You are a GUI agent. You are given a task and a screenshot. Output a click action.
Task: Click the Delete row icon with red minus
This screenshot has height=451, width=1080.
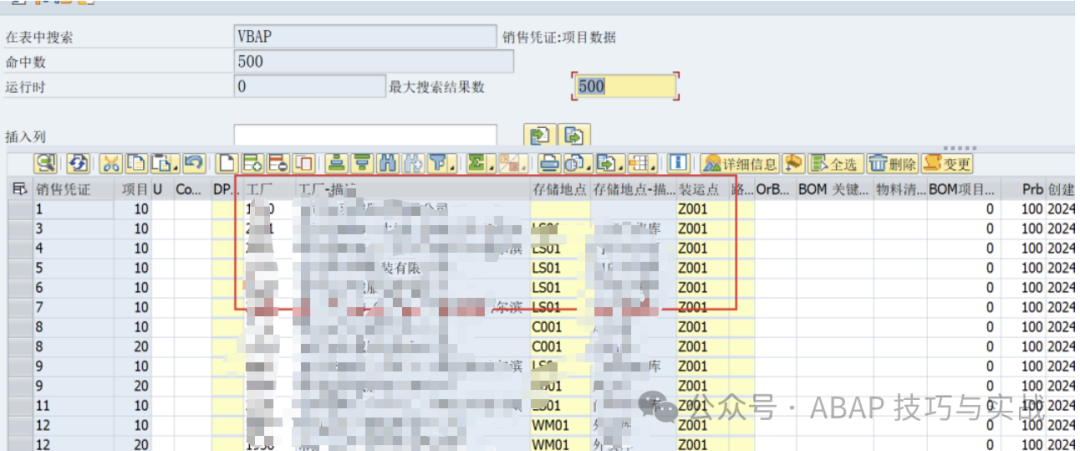pyautogui.click(x=278, y=163)
